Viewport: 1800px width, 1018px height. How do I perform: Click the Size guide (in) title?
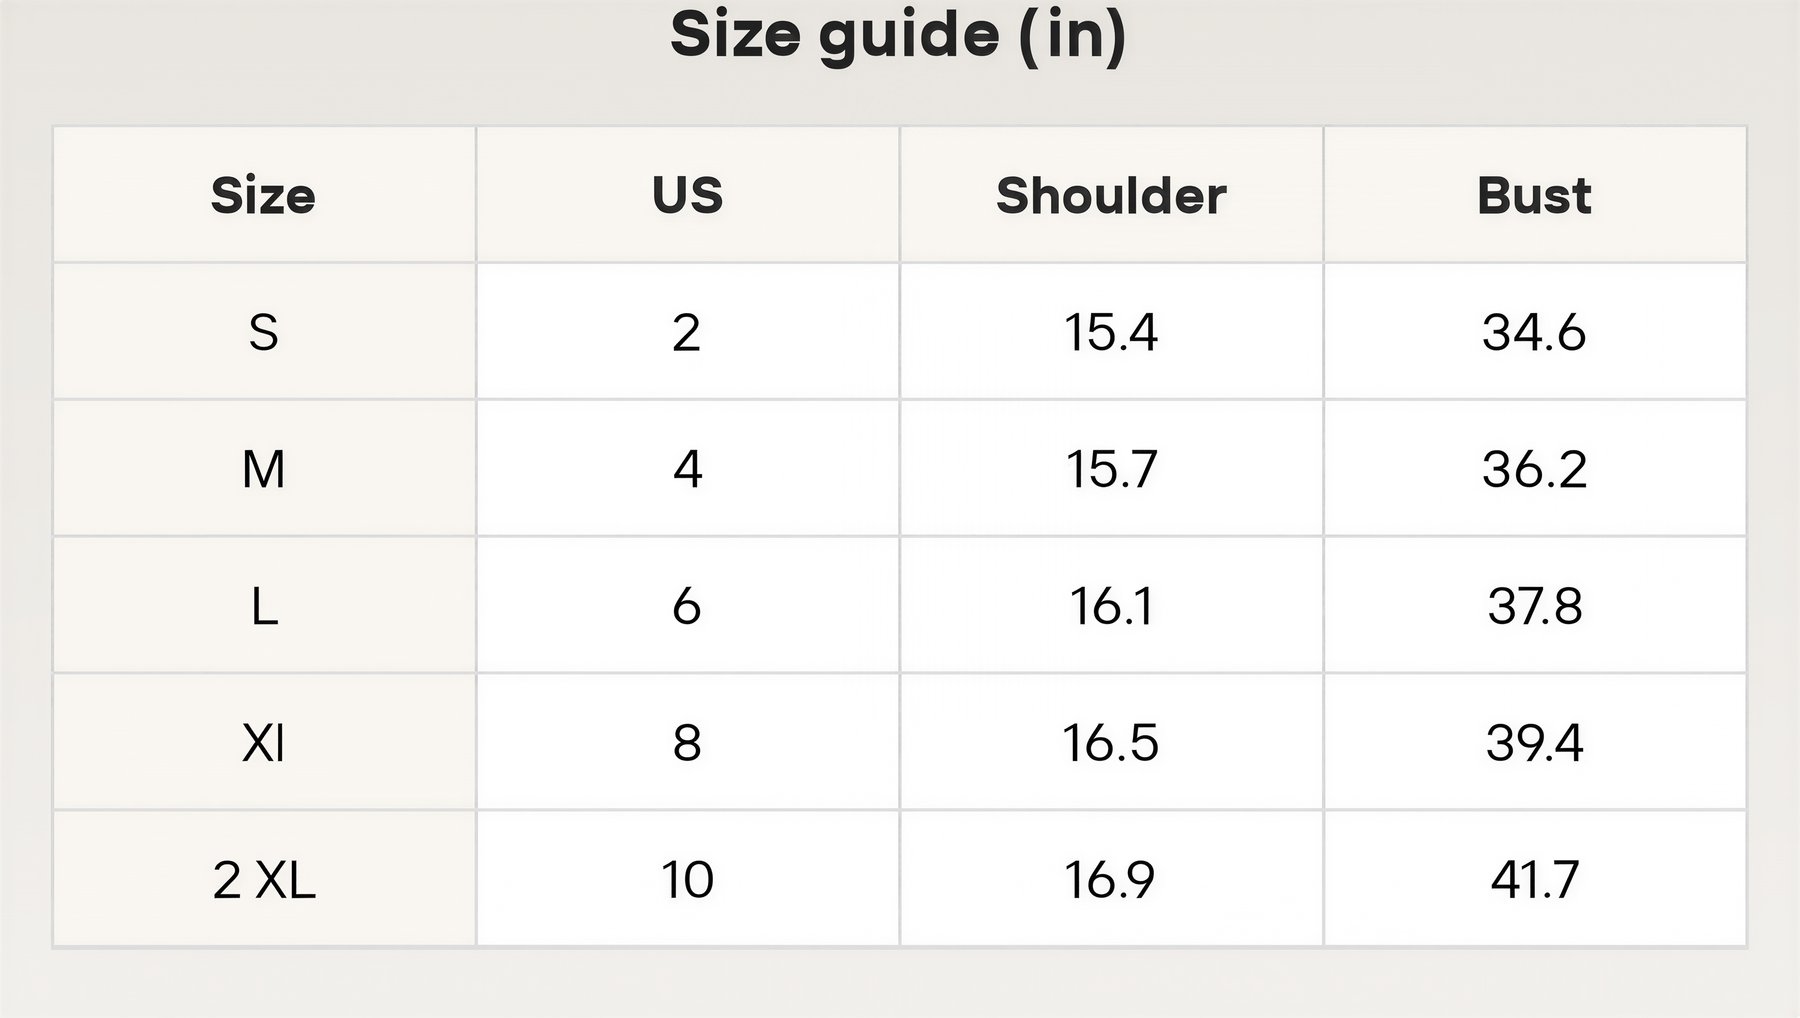pos(899,36)
